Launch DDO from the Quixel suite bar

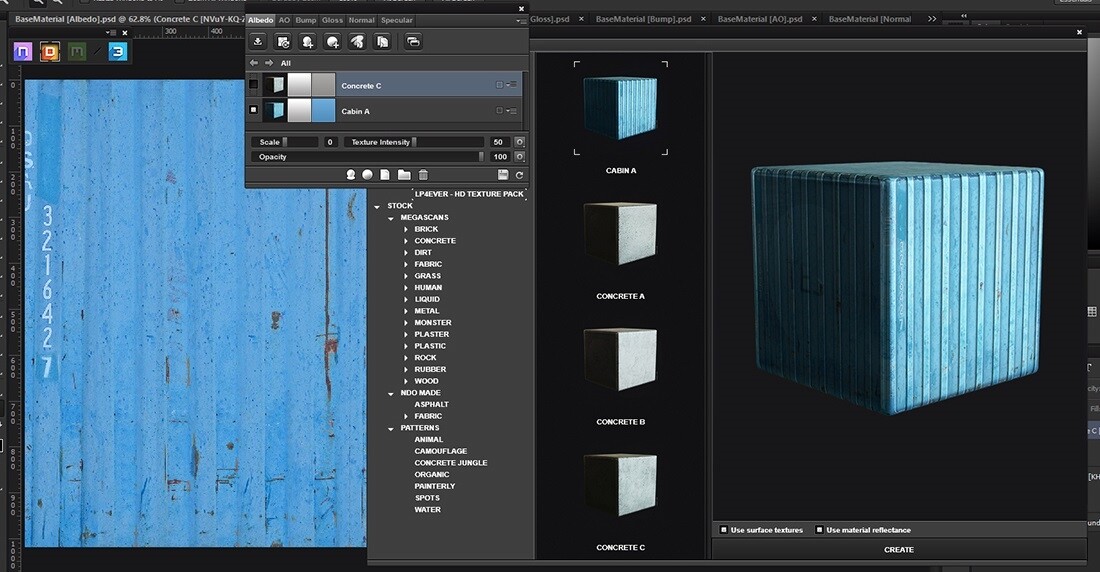[48, 50]
